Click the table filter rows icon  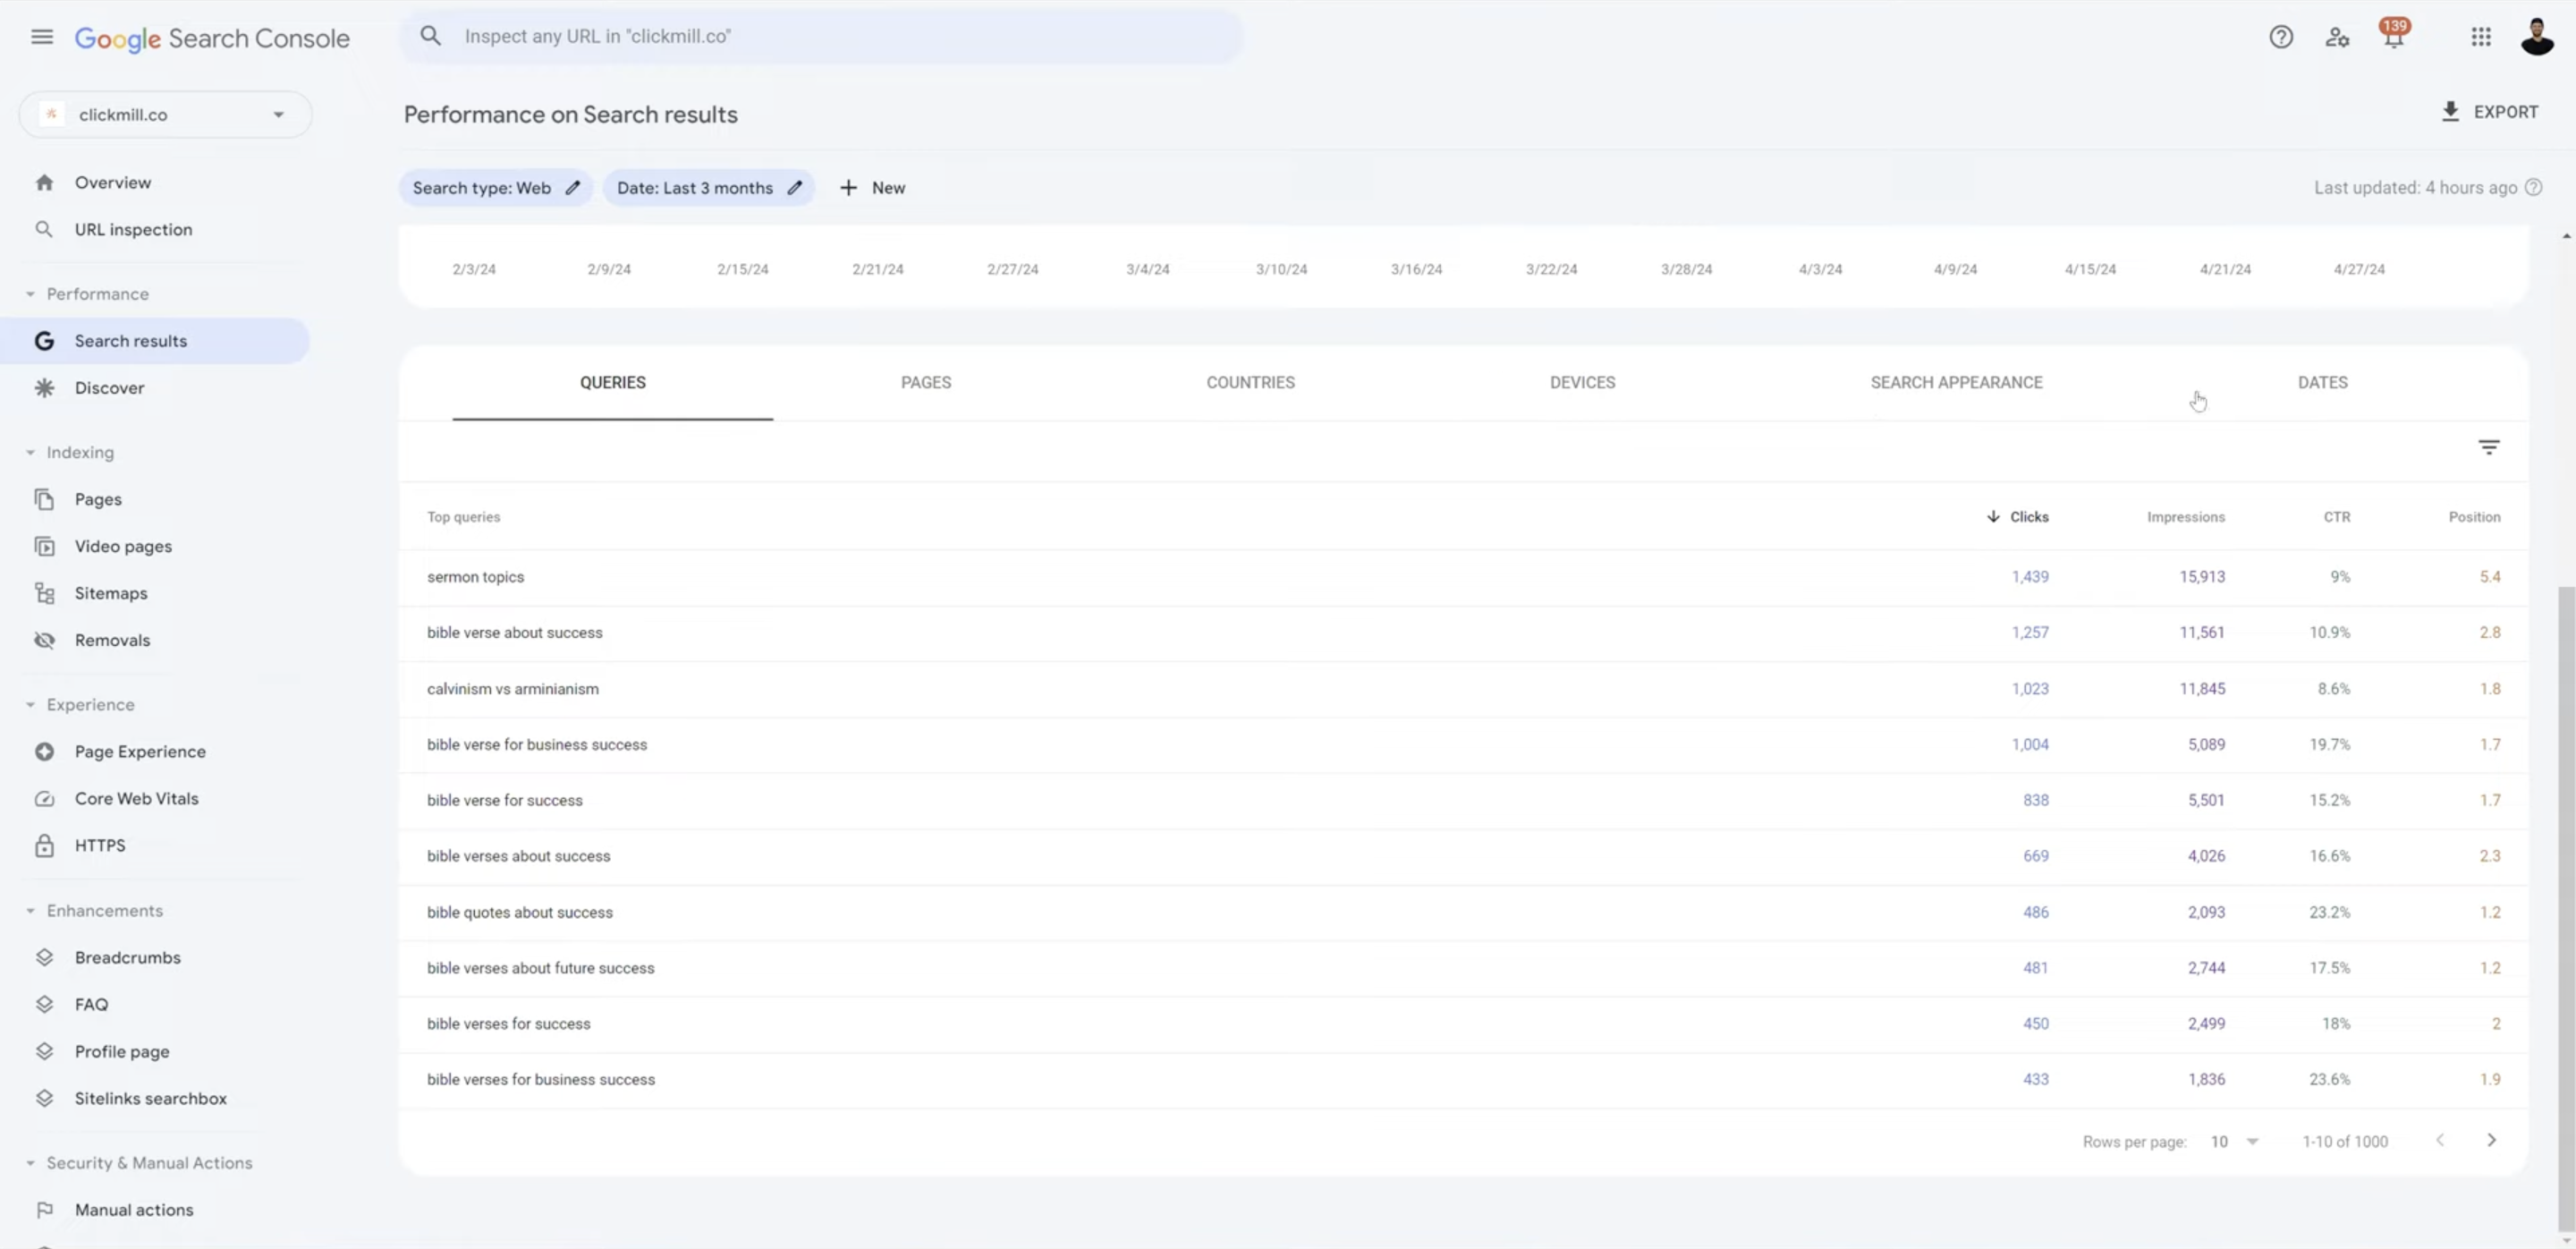coord(2489,447)
